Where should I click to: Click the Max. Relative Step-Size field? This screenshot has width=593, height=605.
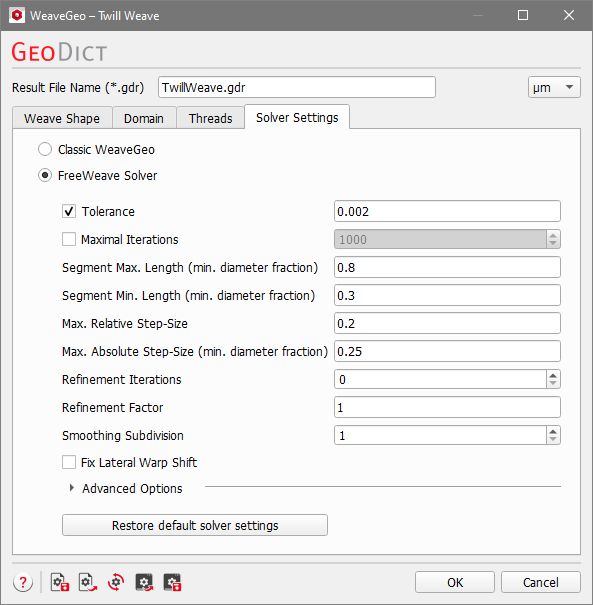pyautogui.click(x=447, y=323)
